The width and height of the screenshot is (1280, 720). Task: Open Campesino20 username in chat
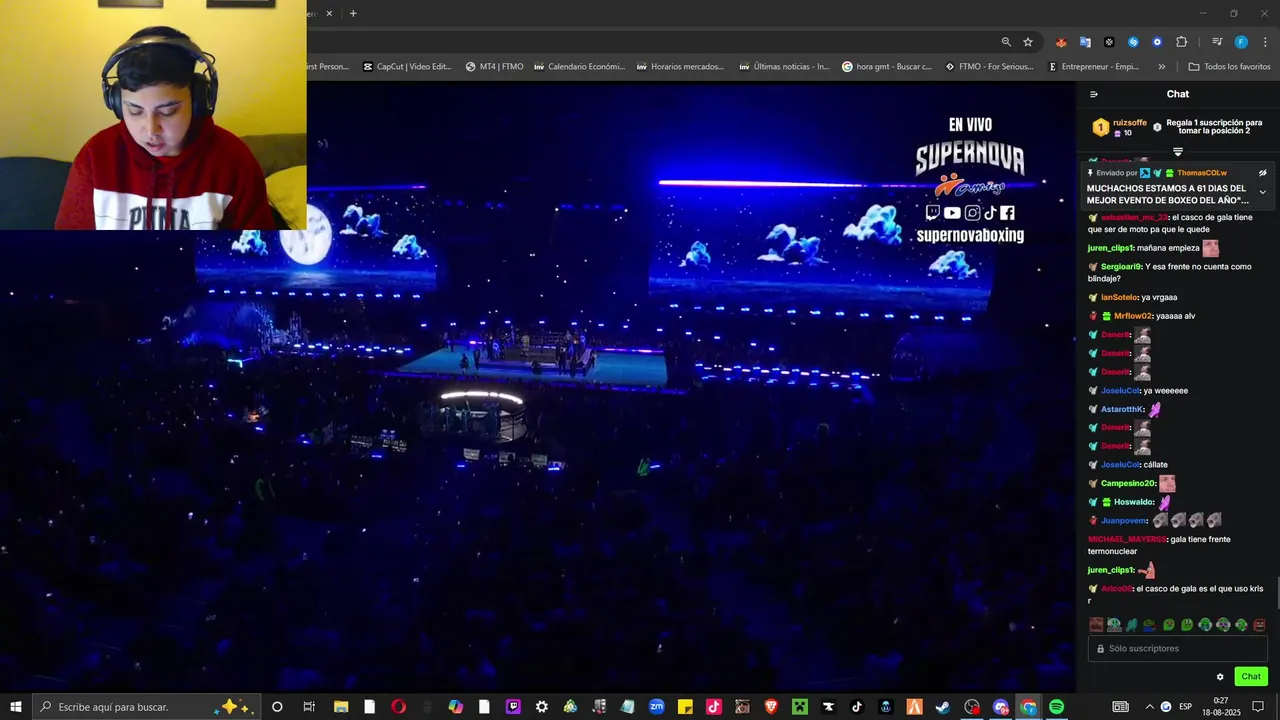pyautogui.click(x=1128, y=483)
